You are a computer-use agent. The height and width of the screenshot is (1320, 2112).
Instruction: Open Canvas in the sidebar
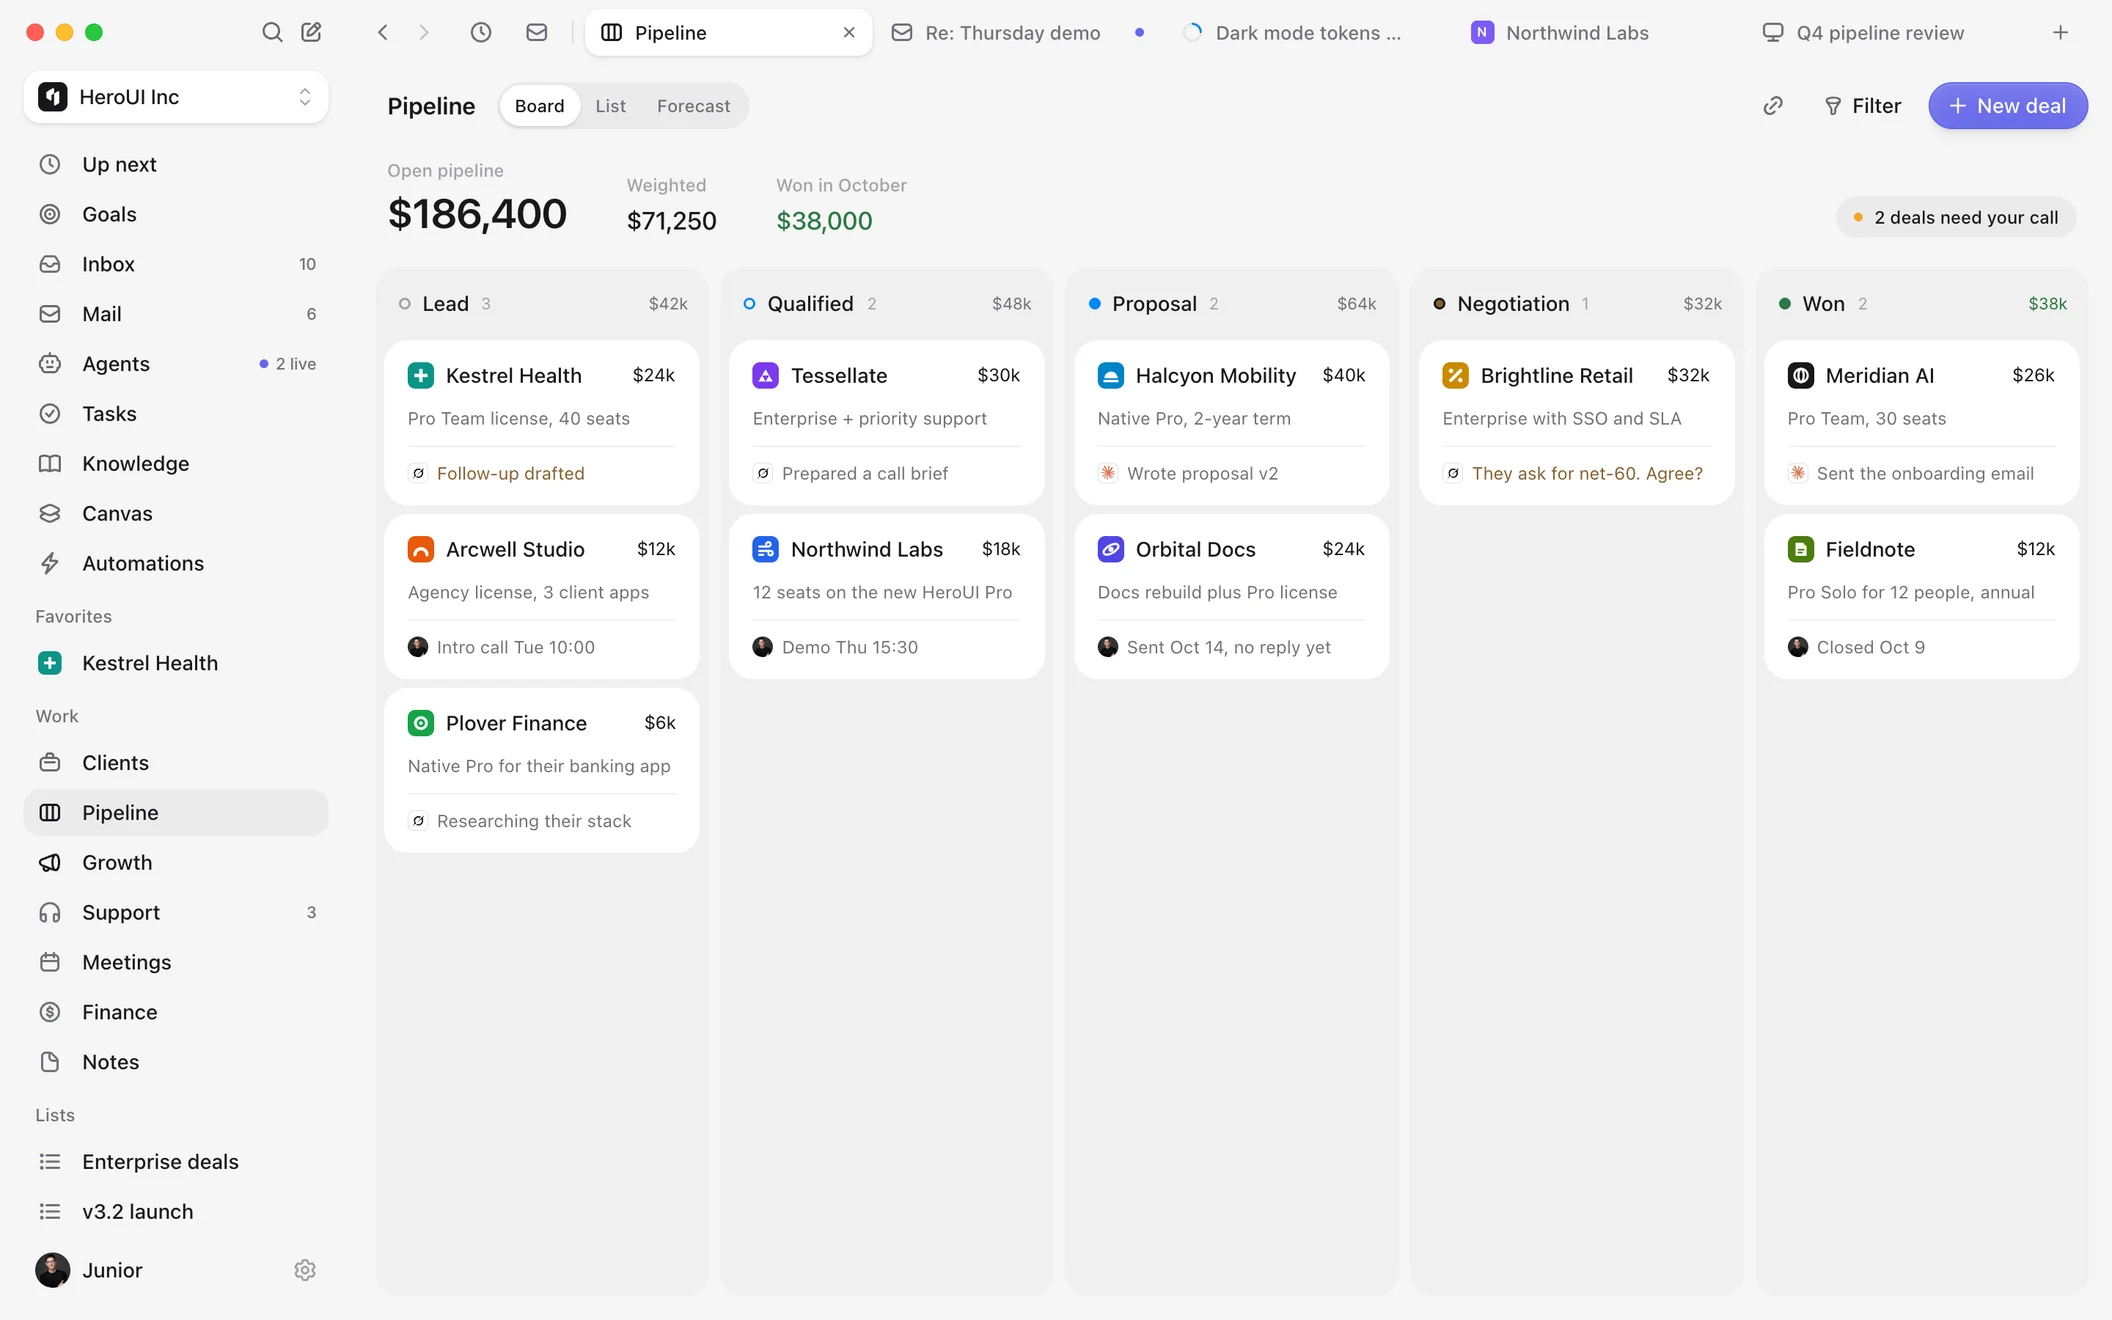[x=176, y=513]
